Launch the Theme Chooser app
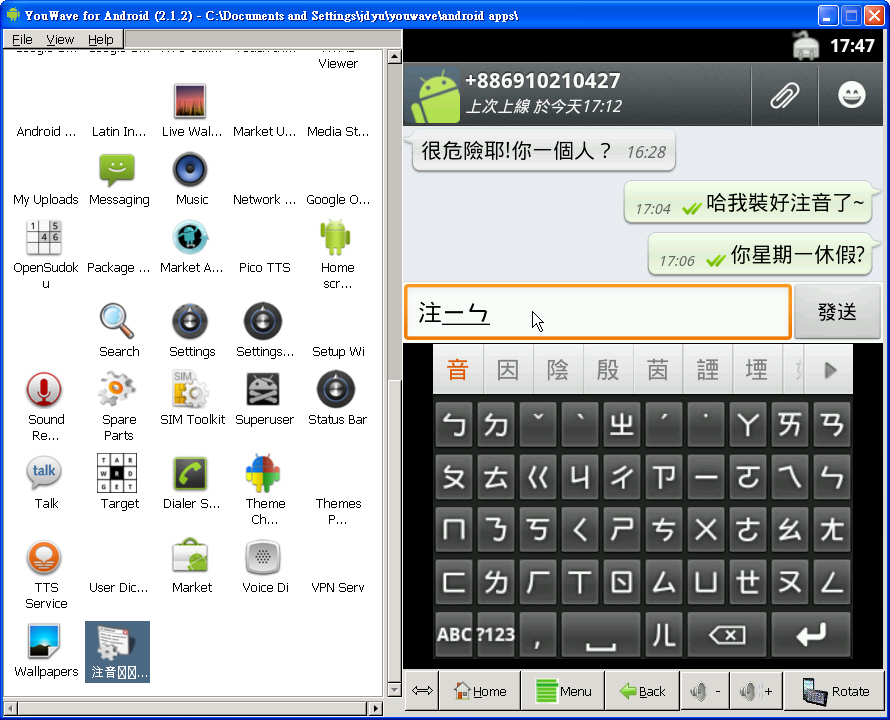890x720 pixels. click(x=262, y=473)
